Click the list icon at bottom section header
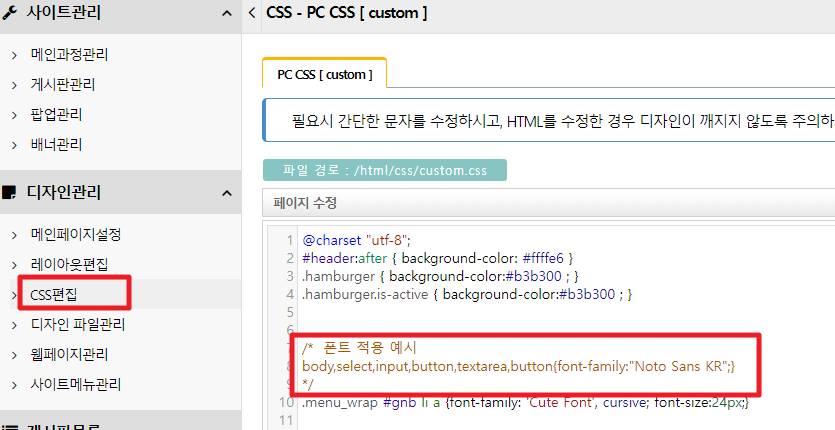Viewport: 835px width, 430px height. (x=10, y=423)
